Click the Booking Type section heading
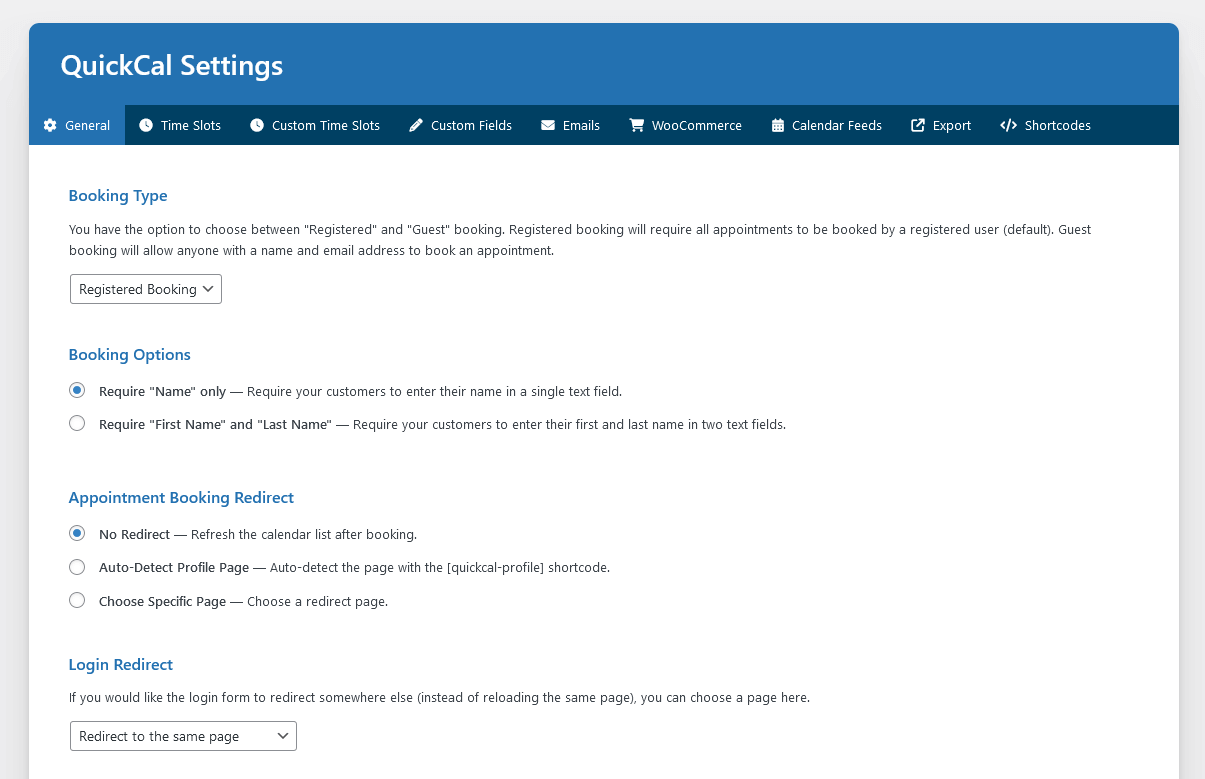This screenshot has width=1205, height=779. [x=118, y=196]
